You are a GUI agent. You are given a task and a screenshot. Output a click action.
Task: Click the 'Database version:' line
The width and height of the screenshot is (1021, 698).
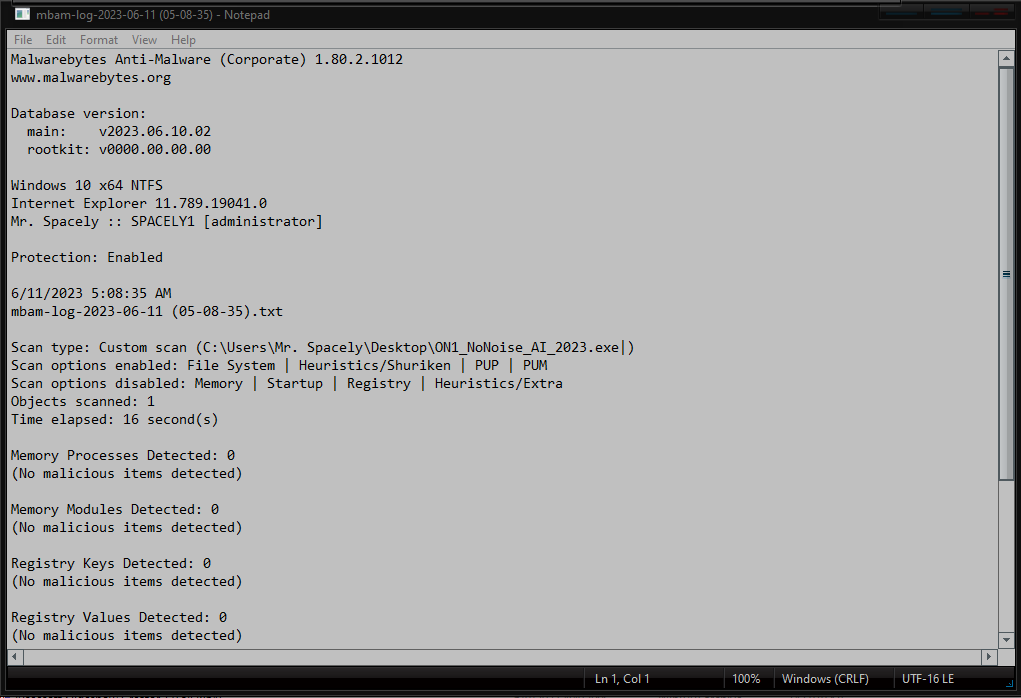(78, 113)
